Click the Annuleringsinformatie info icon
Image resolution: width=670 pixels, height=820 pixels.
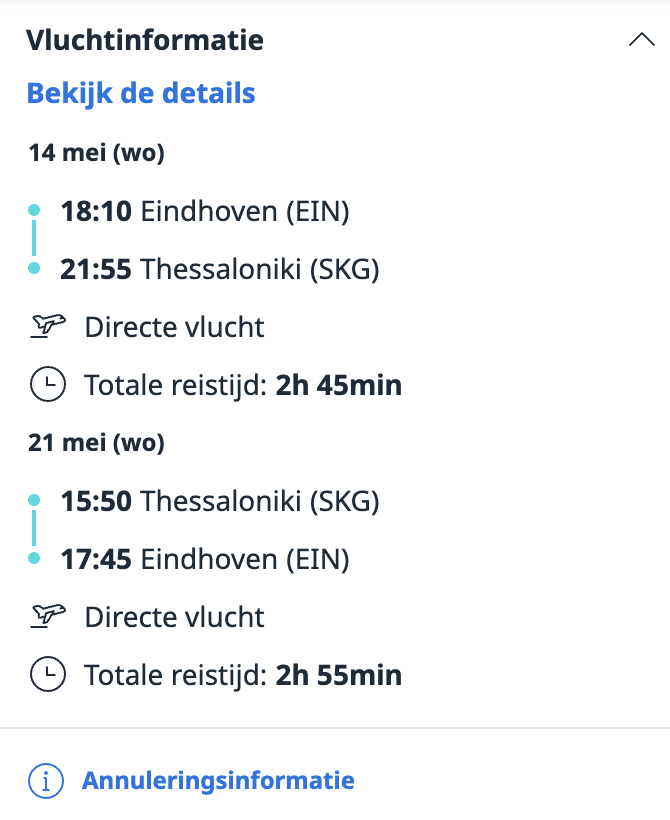46,781
